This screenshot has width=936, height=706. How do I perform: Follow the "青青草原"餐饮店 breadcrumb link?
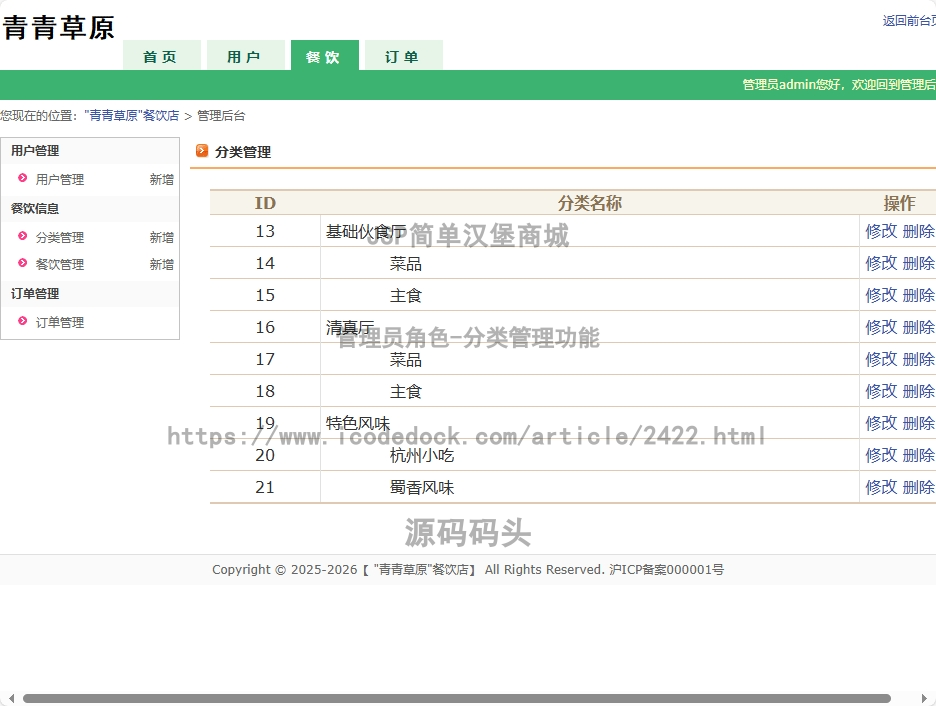click(x=131, y=116)
